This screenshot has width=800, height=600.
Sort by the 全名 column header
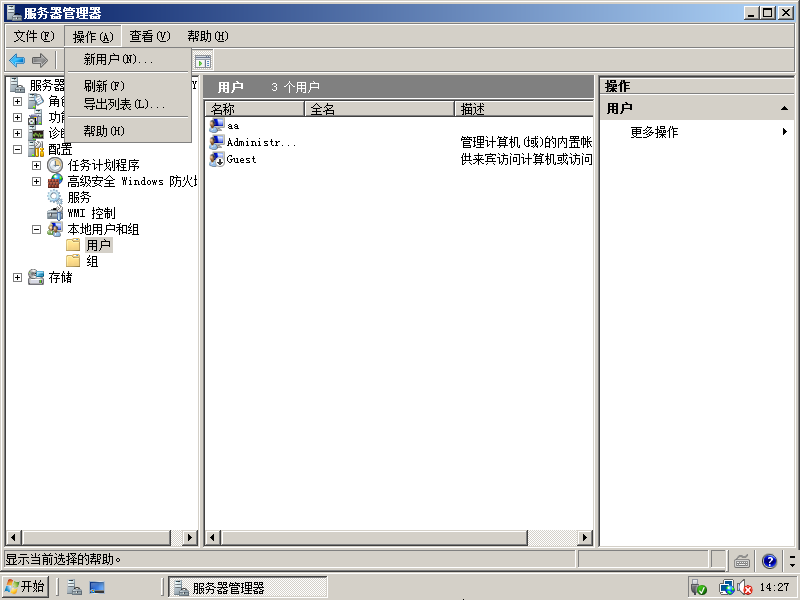point(379,109)
